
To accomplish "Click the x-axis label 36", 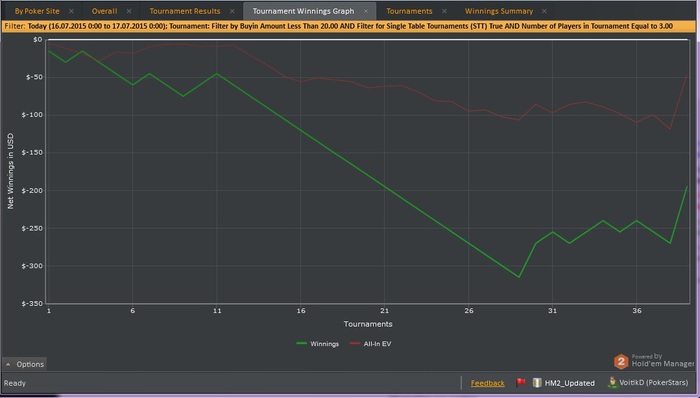I will pos(637,311).
